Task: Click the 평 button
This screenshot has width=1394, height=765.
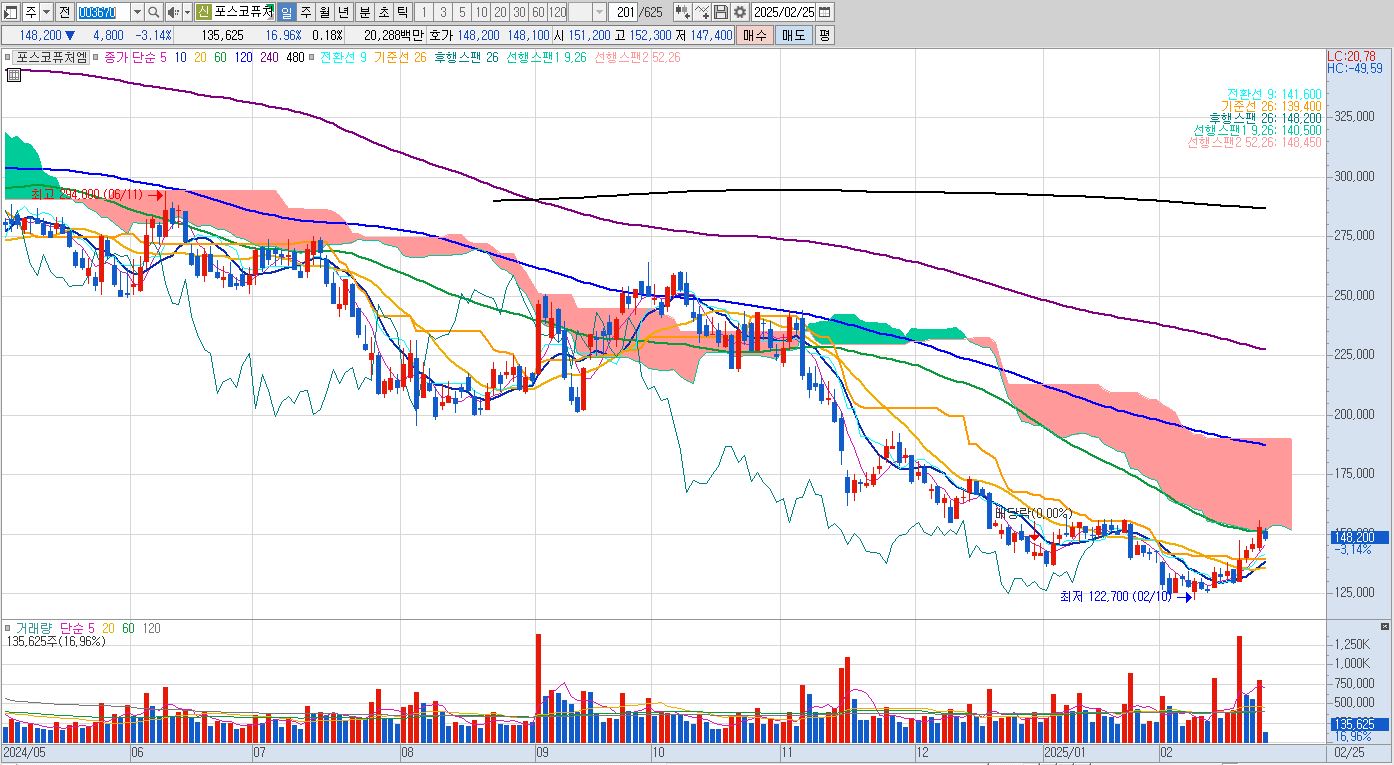Action: [x=824, y=35]
